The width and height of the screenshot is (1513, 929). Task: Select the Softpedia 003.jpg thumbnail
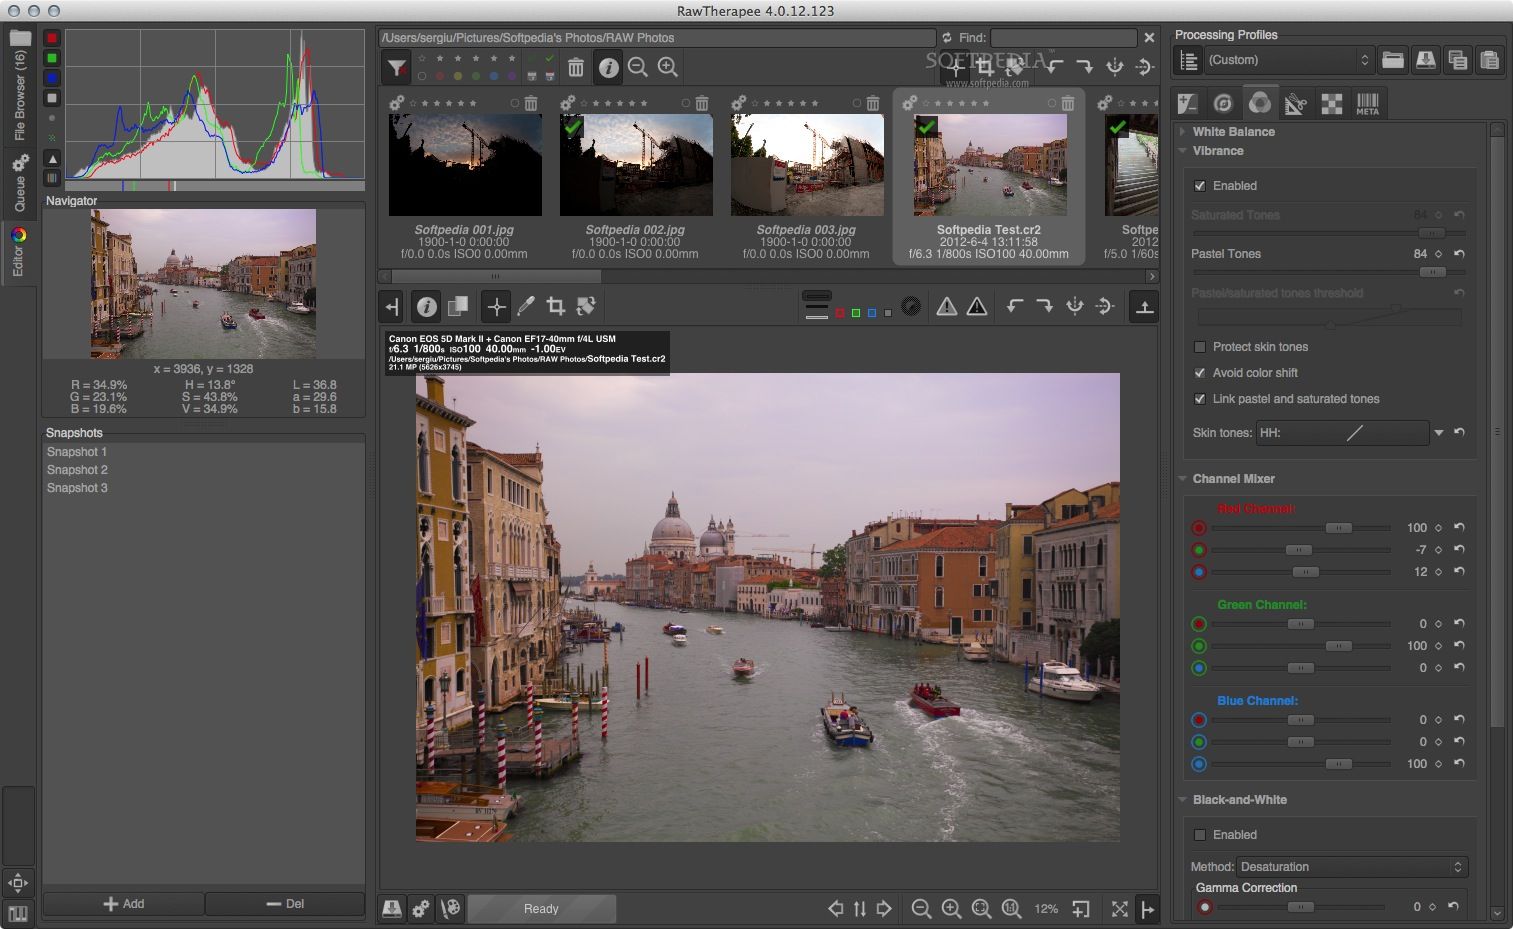tap(807, 165)
